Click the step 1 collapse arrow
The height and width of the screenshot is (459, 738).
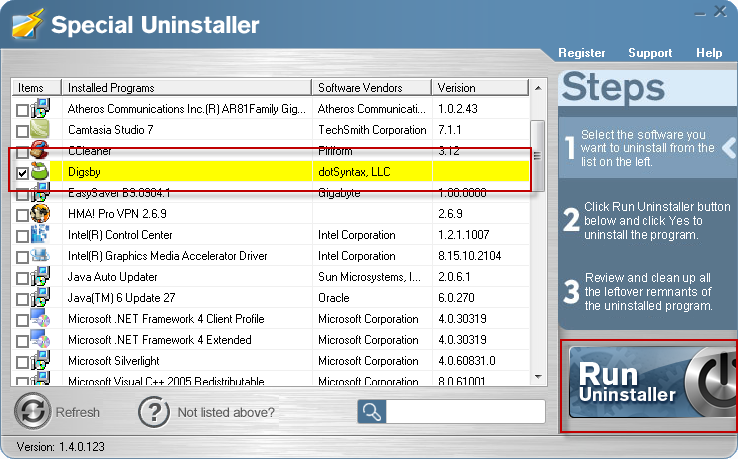[x=729, y=148]
